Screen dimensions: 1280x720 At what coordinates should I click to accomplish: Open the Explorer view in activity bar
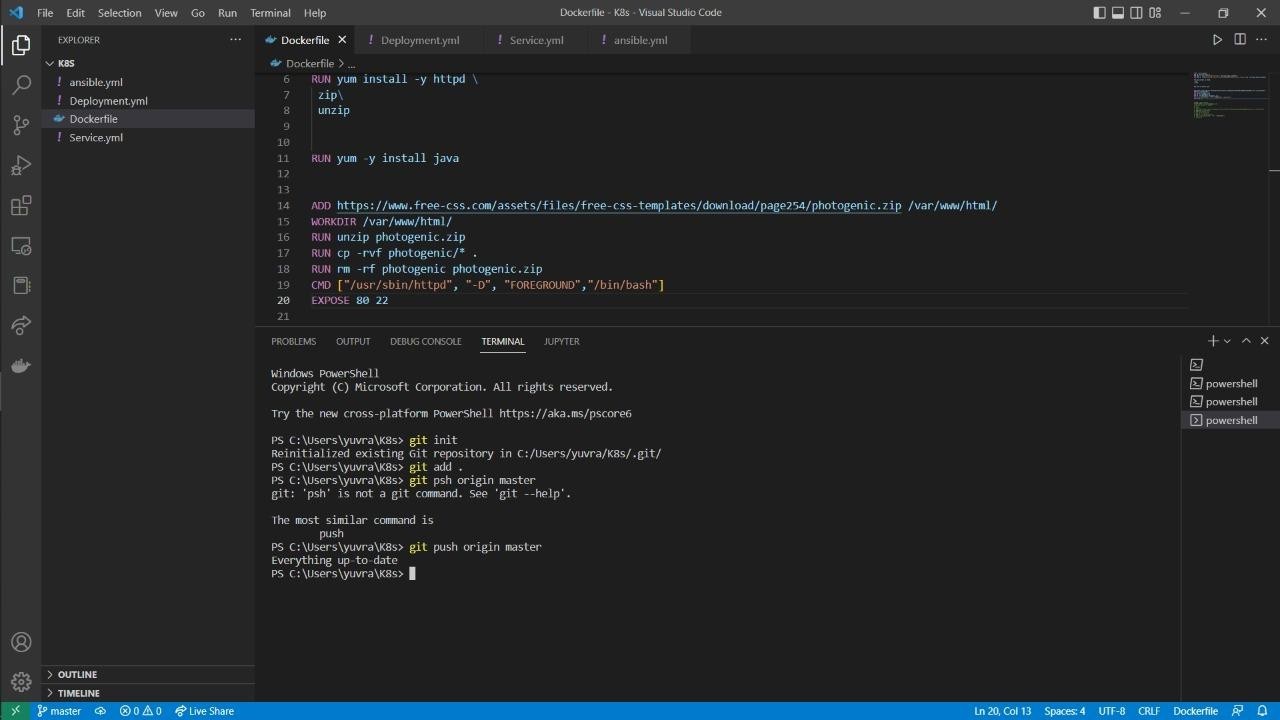pos(21,45)
